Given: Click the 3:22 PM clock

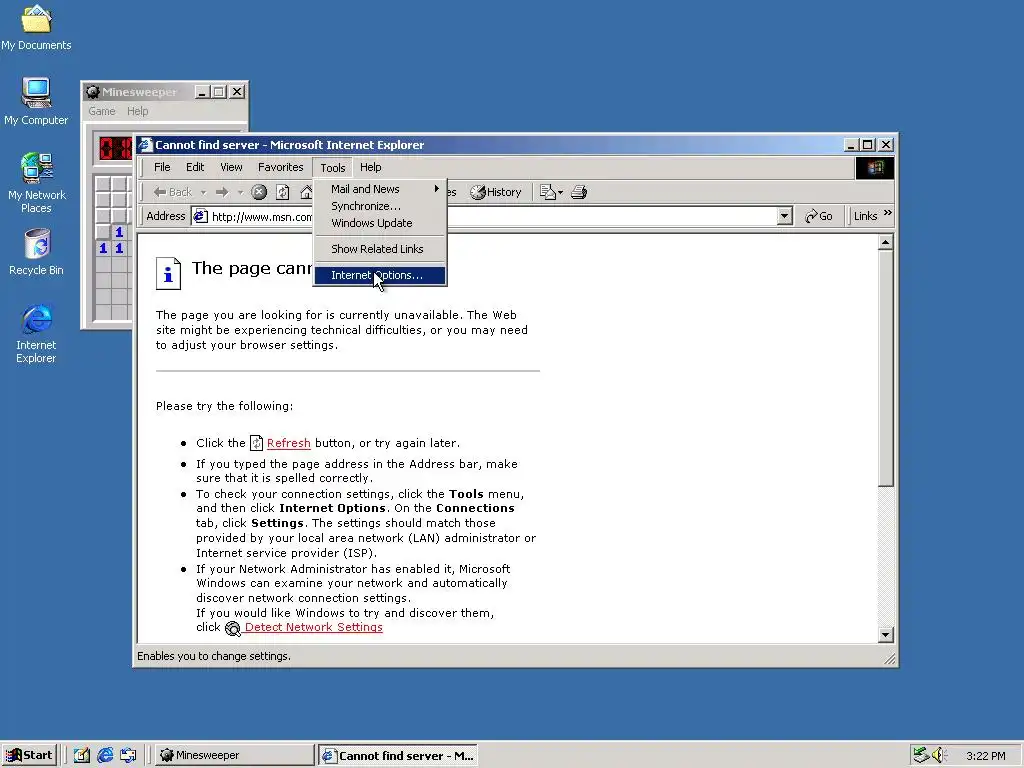Looking at the screenshot, I should (x=985, y=756).
